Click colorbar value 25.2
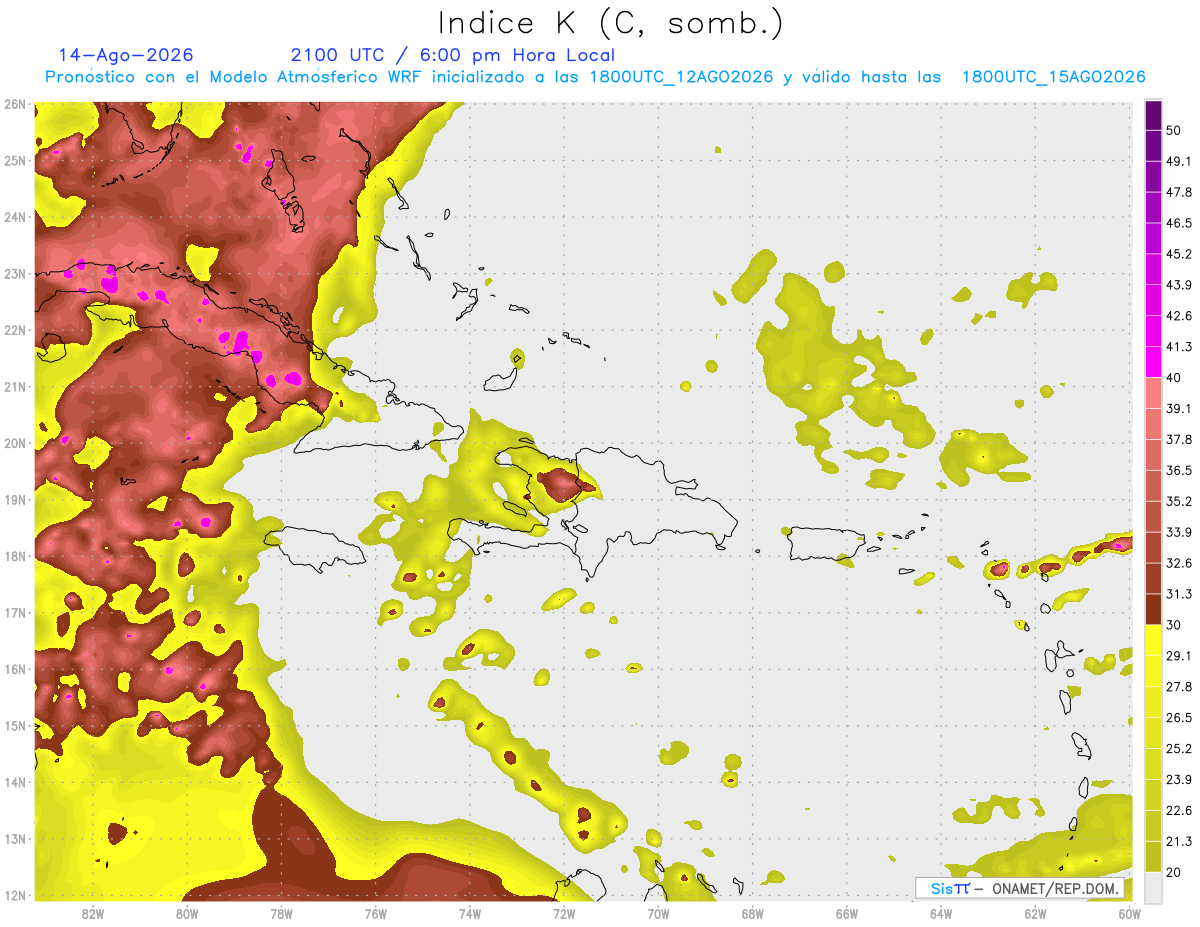This screenshot has height=927, width=1200. pyautogui.click(x=1178, y=749)
